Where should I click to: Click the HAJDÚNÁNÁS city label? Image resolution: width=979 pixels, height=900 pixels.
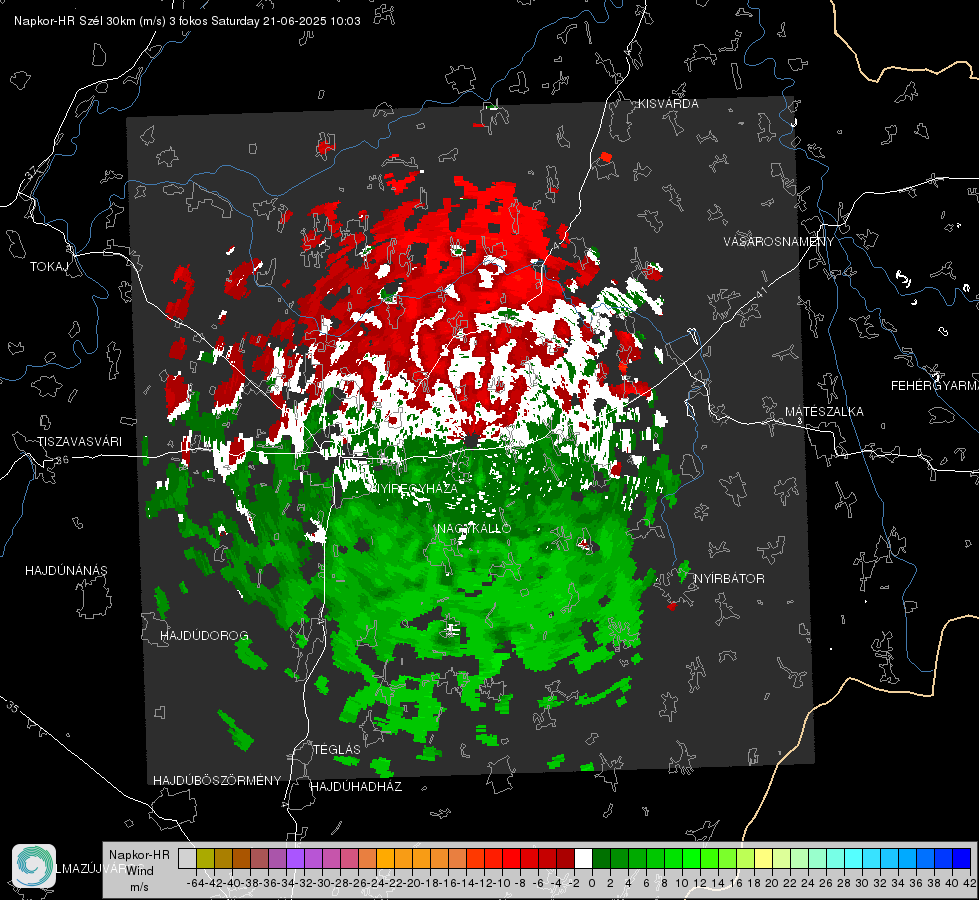coord(66,570)
